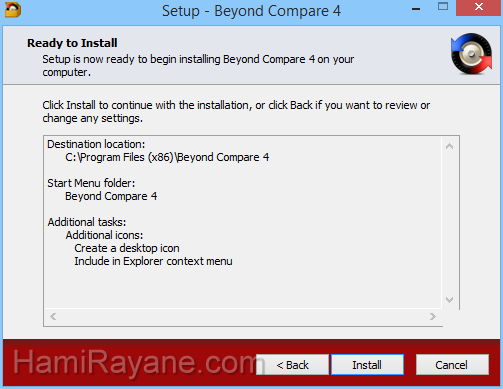Click the 'Additional tasks:' label
The width and height of the screenshot is (503, 389).
(87, 222)
